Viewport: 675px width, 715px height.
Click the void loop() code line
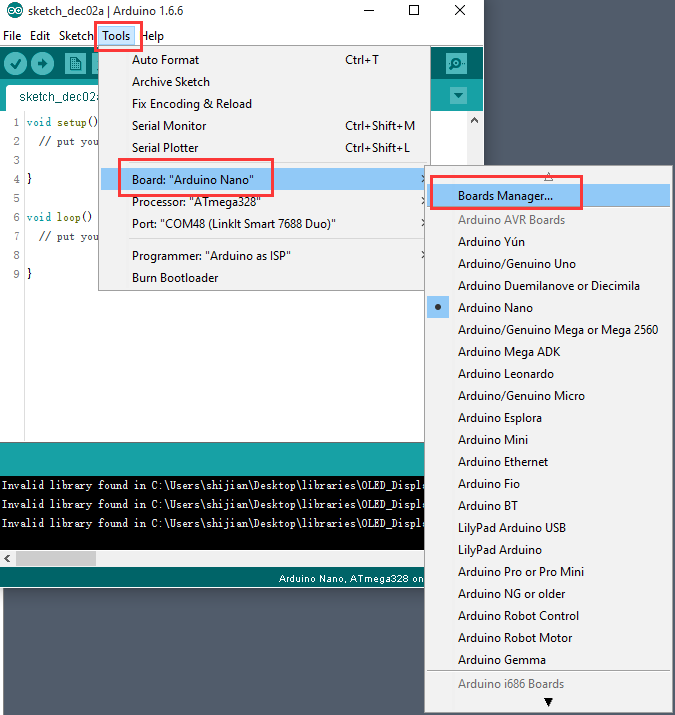point(59,217)
